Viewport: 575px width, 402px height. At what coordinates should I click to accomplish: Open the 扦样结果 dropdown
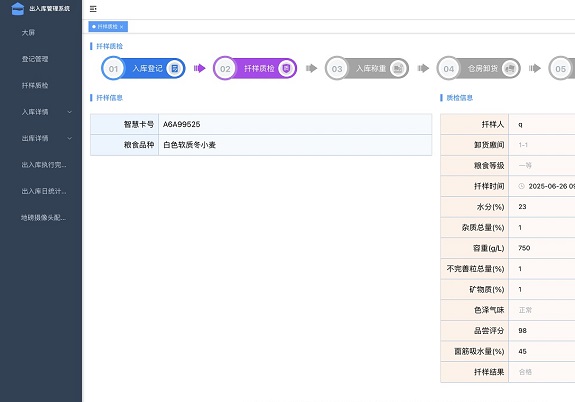[542, 372]
